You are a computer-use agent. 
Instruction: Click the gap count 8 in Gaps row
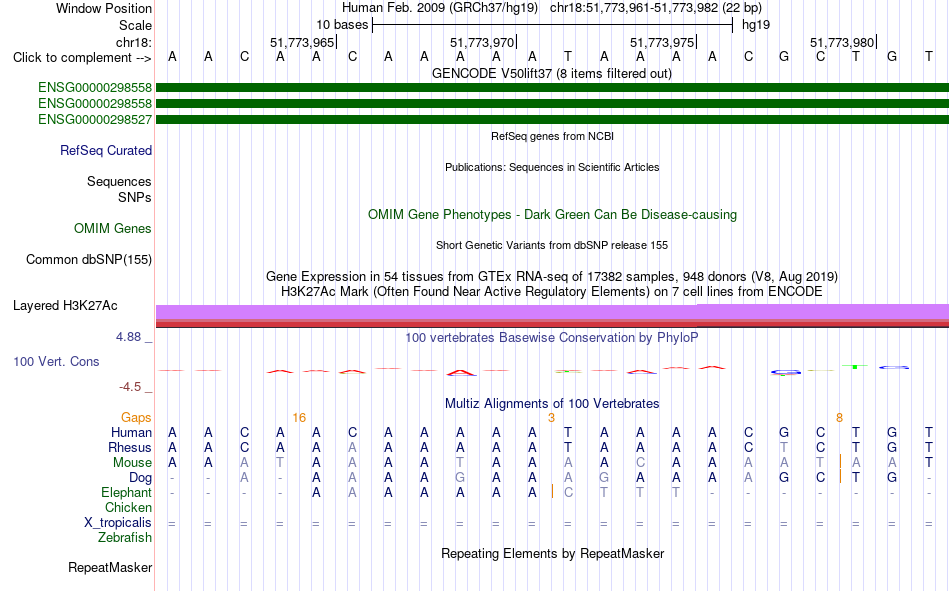pyautogui.click(x=839, y=418)
